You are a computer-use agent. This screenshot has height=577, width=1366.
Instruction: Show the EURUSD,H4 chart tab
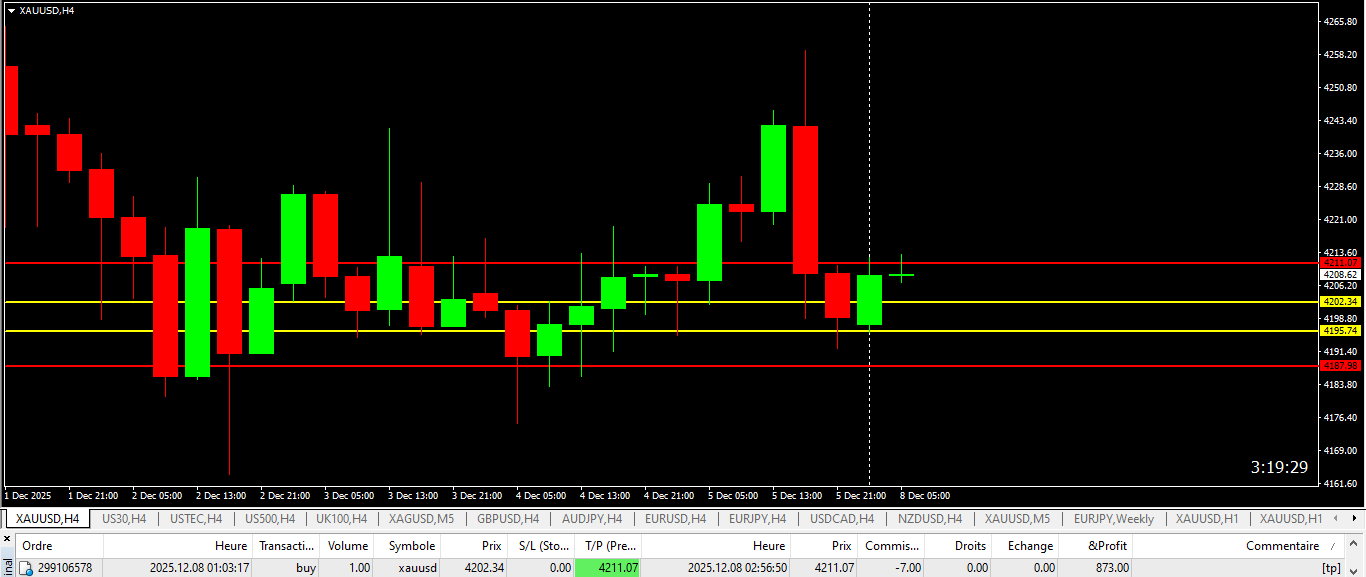(x=675, y=519)
